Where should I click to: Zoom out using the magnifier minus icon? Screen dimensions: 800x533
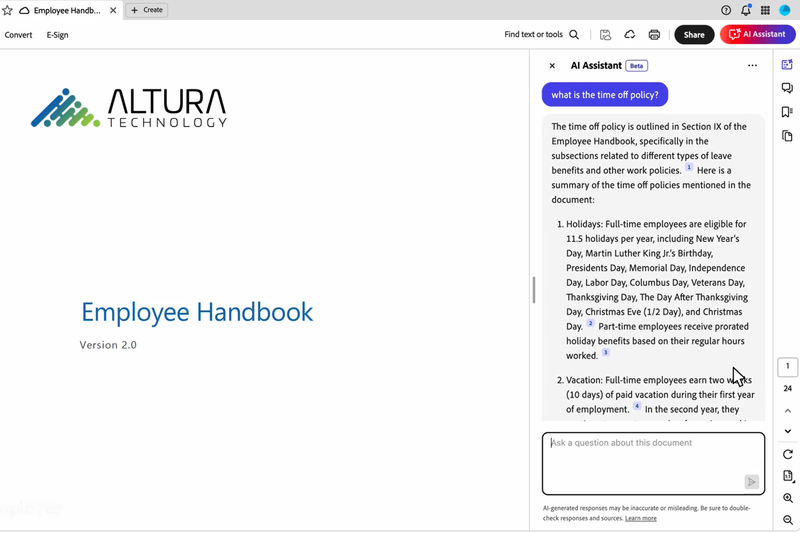tap(788, 520)
